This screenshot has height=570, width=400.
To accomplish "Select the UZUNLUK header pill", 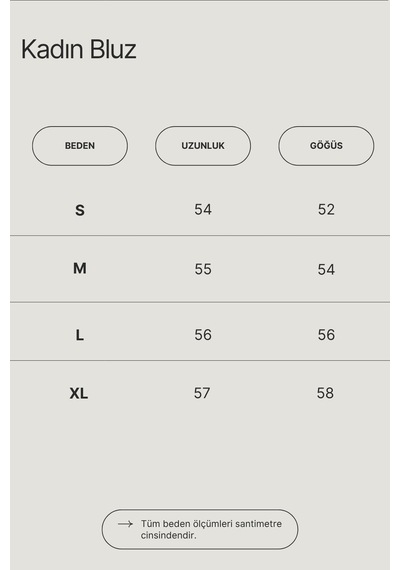I will point(203,146).
